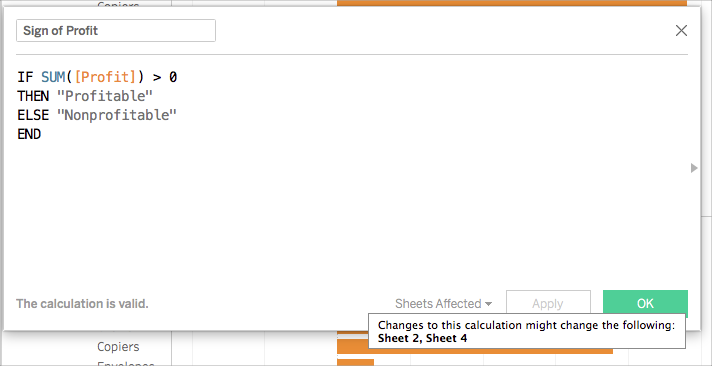Screen dimensions: 712x366
Task: Click the zero value after greater-than sign
Action: click(173, 77)
